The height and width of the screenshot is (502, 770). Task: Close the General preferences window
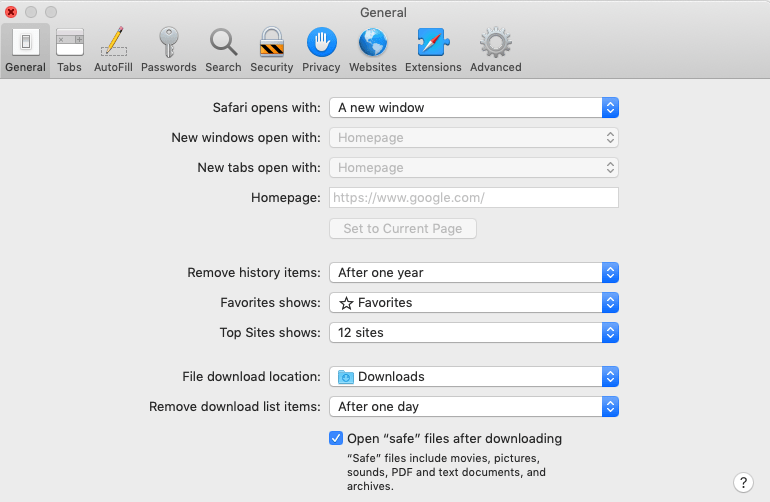click(11, 12)
